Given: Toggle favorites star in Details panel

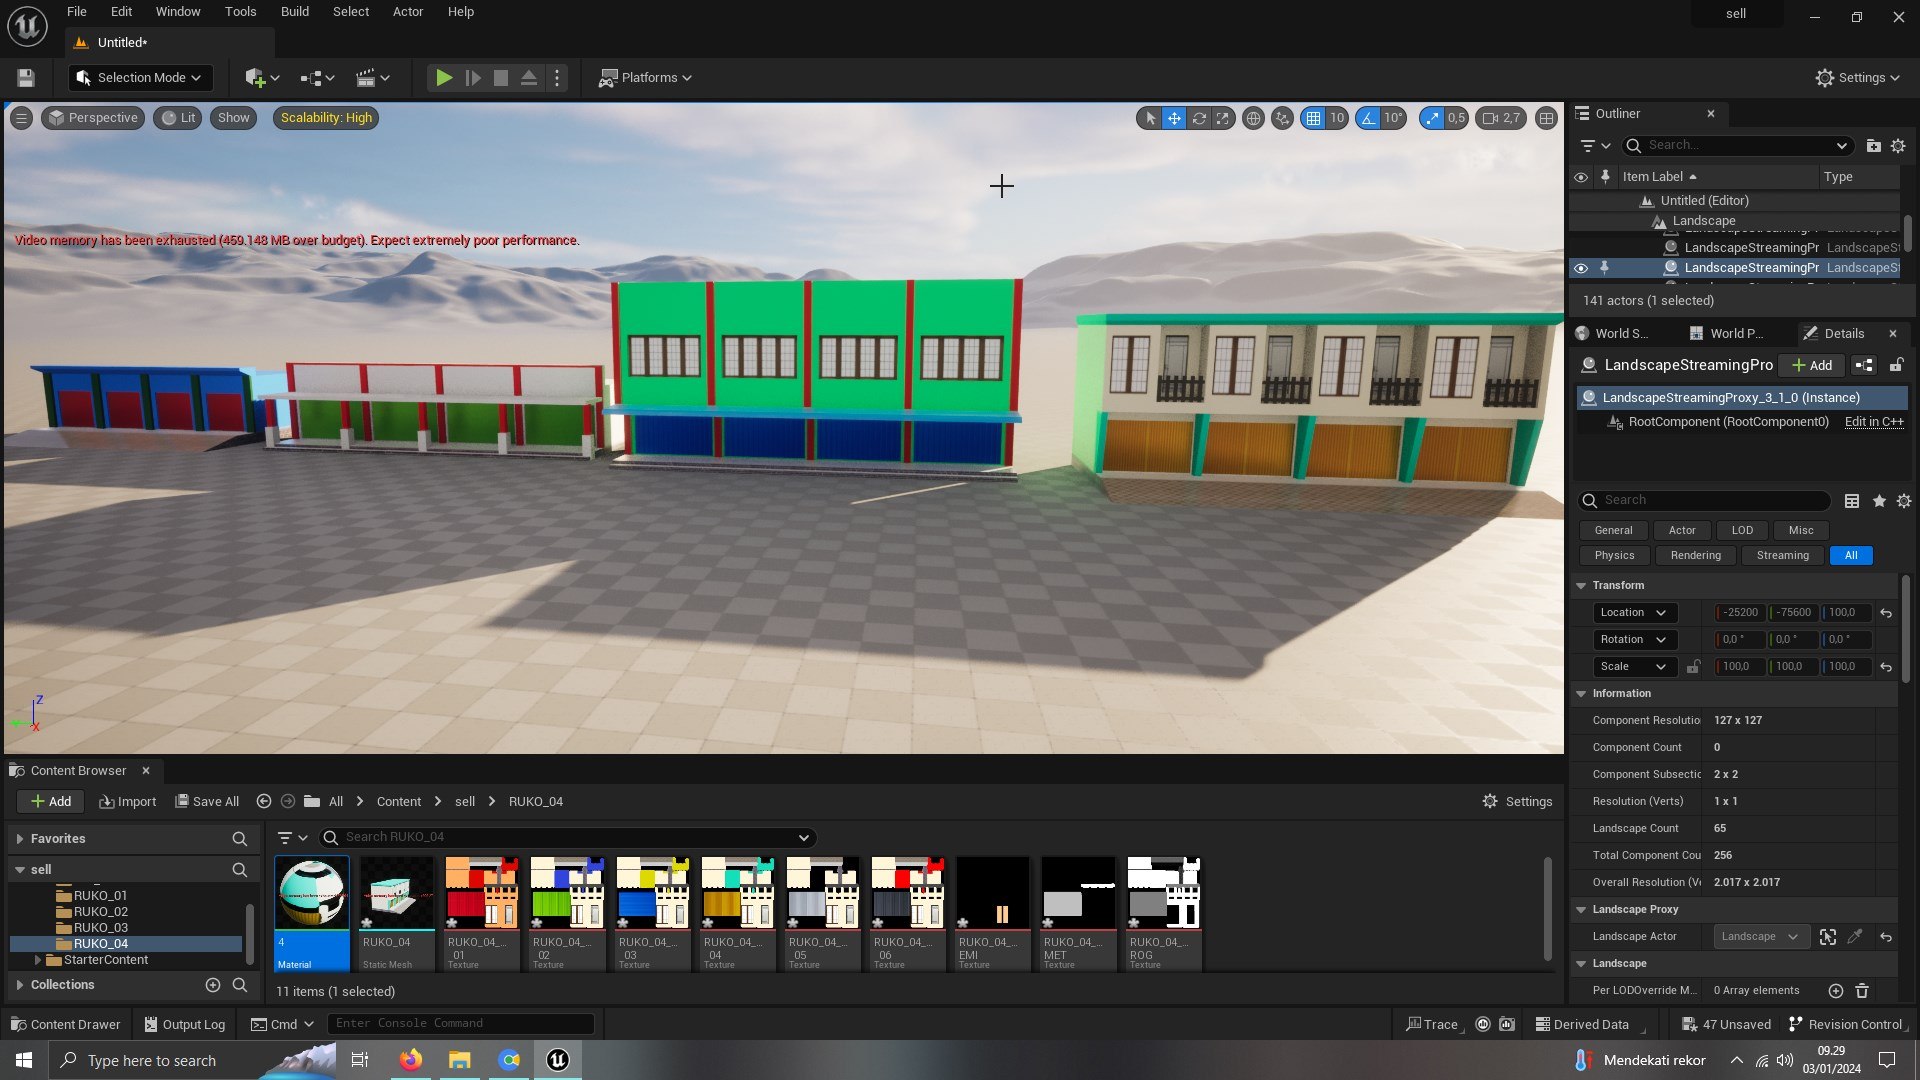Looking at the screenshot, I should click(x=1879, y=501).
